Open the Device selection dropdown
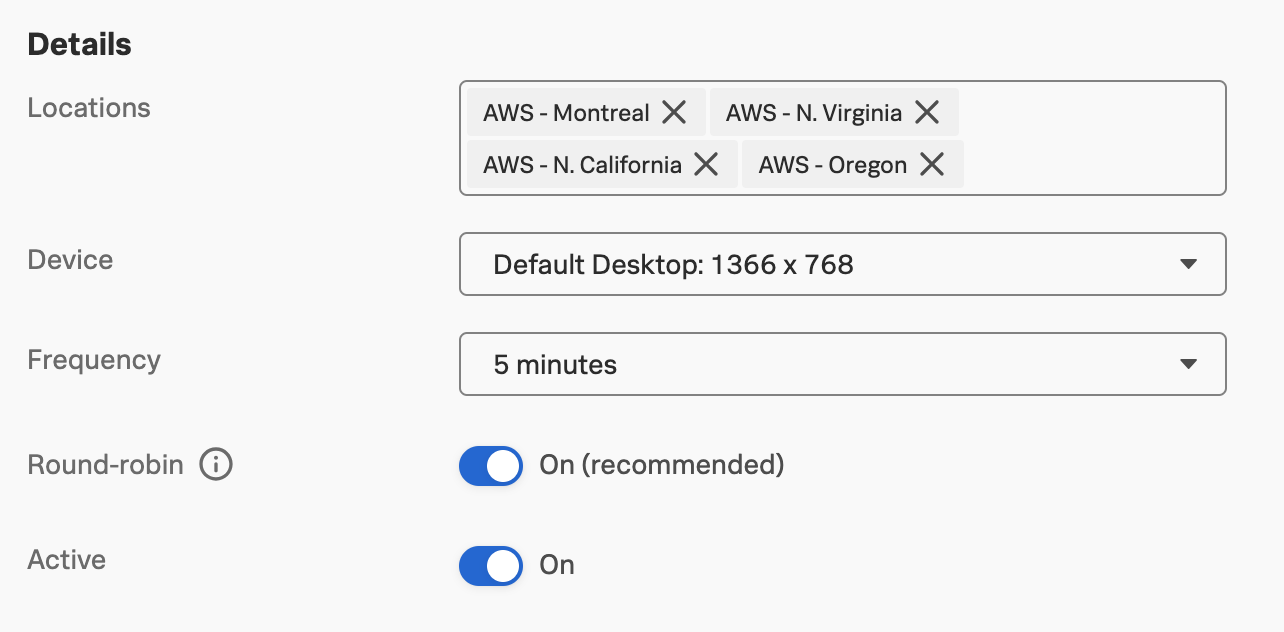Viewport: 1284px width, 632px height. (842, 264)
